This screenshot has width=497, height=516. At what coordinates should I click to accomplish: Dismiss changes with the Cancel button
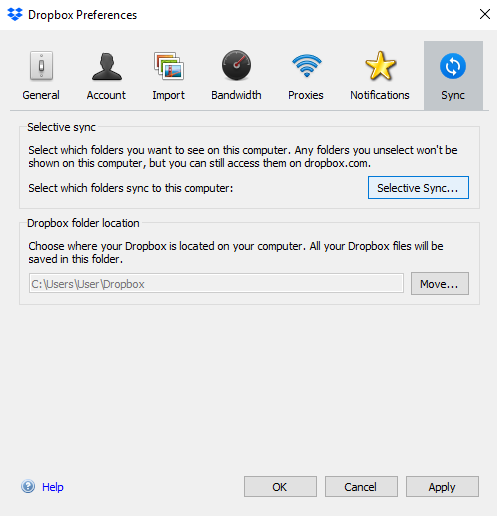(361, 487)
